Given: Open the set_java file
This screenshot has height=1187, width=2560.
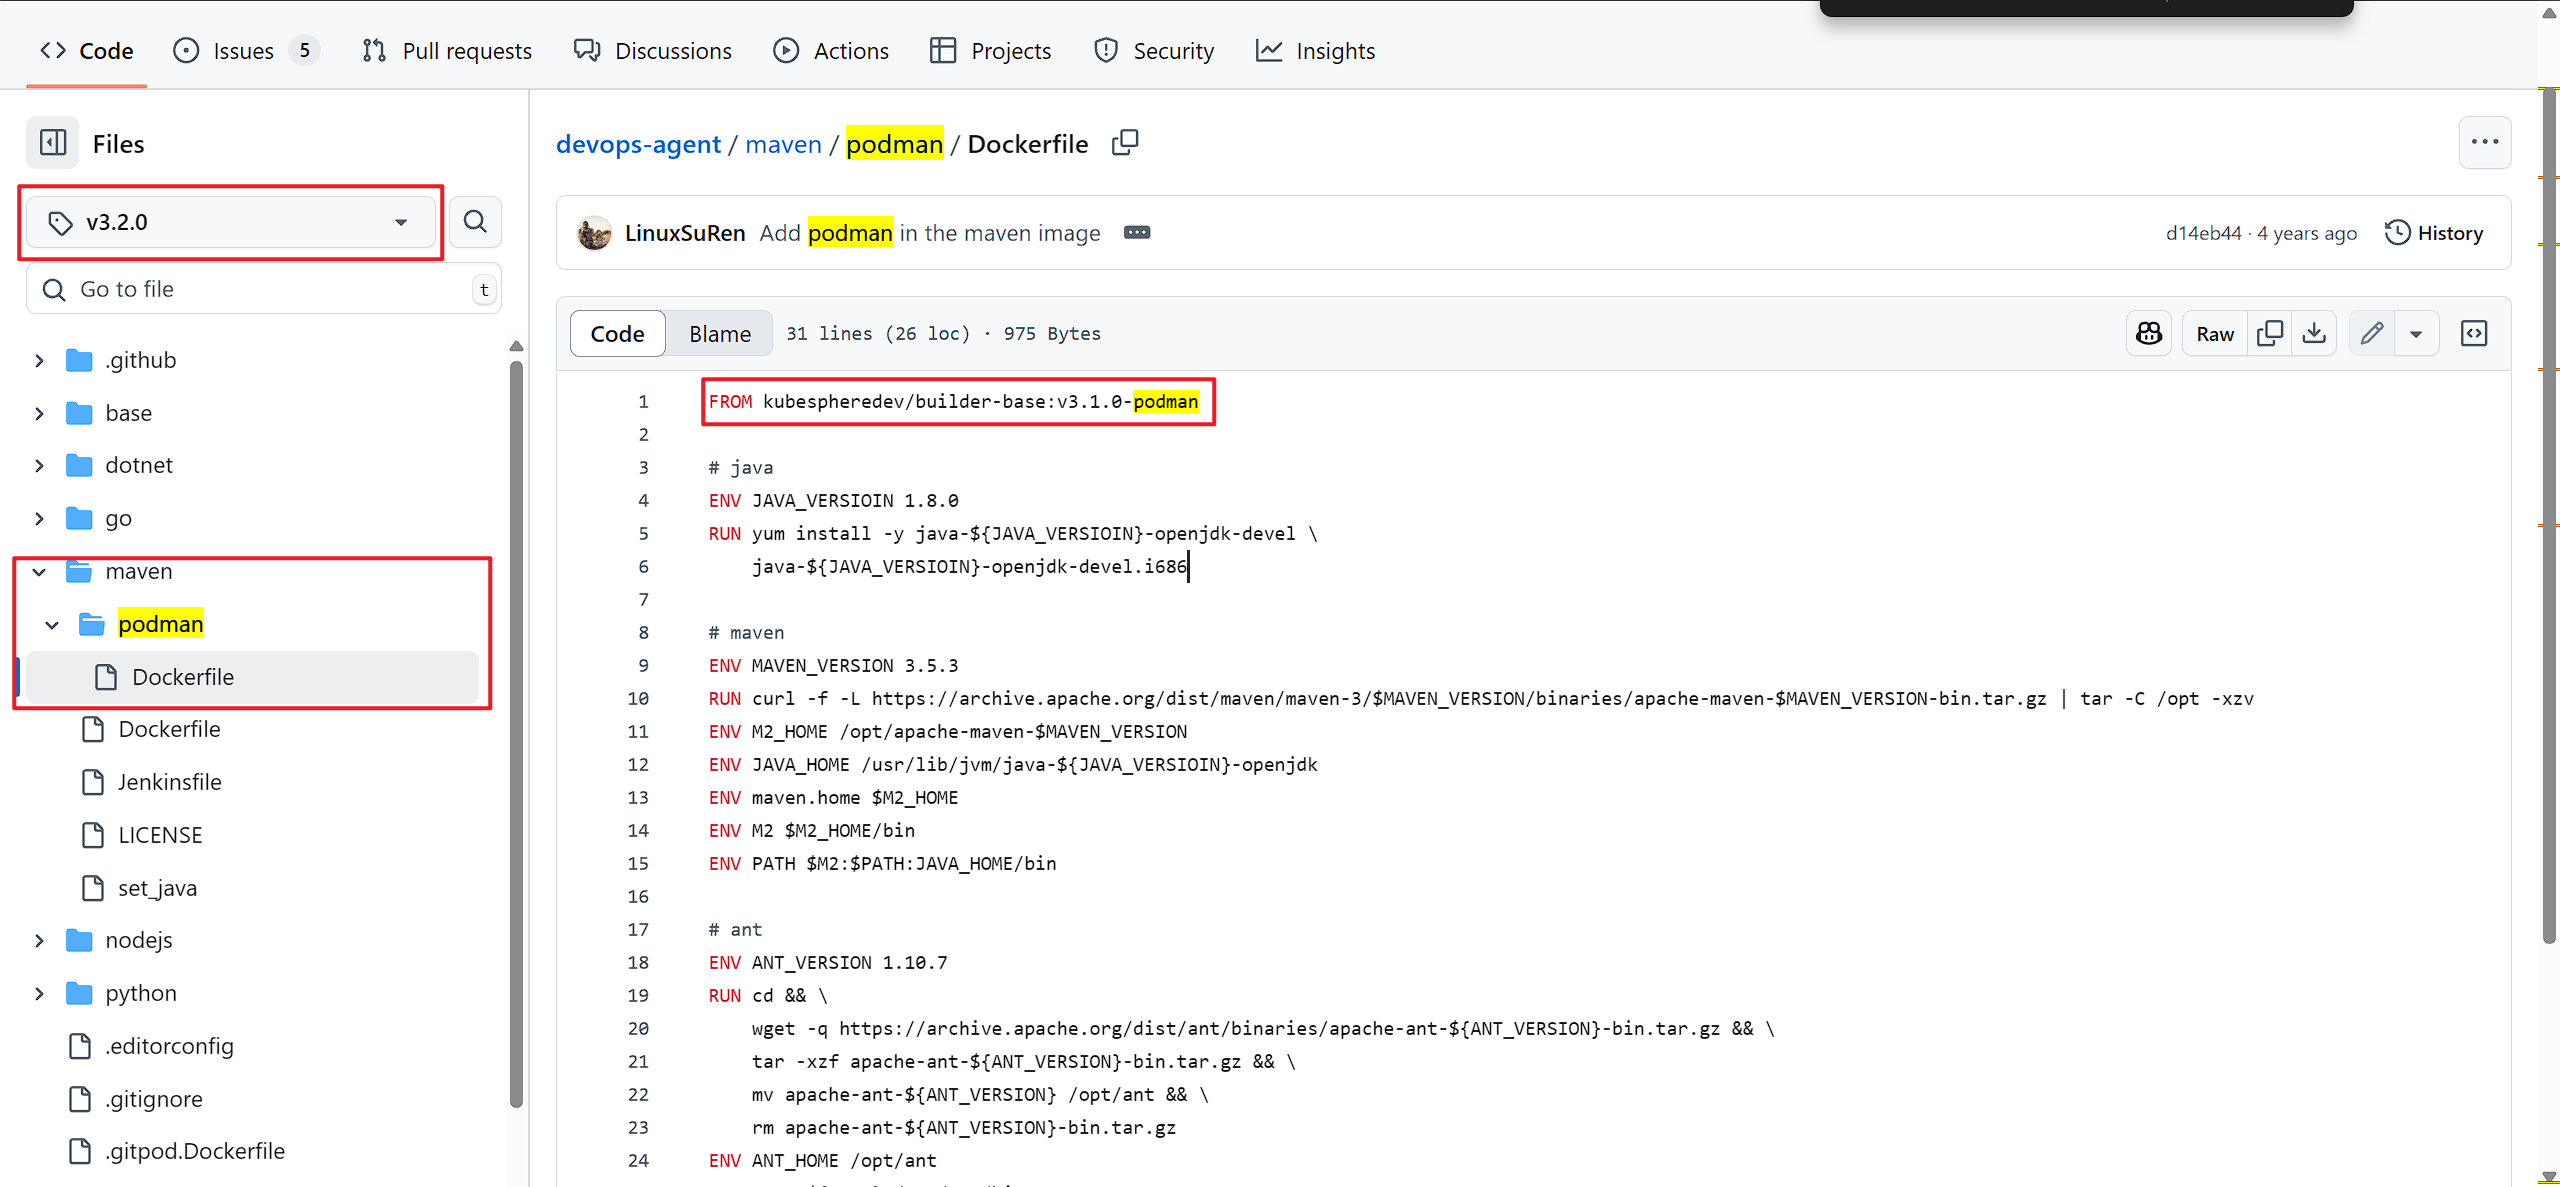Looking at the screenshot, I should point(157,888).
